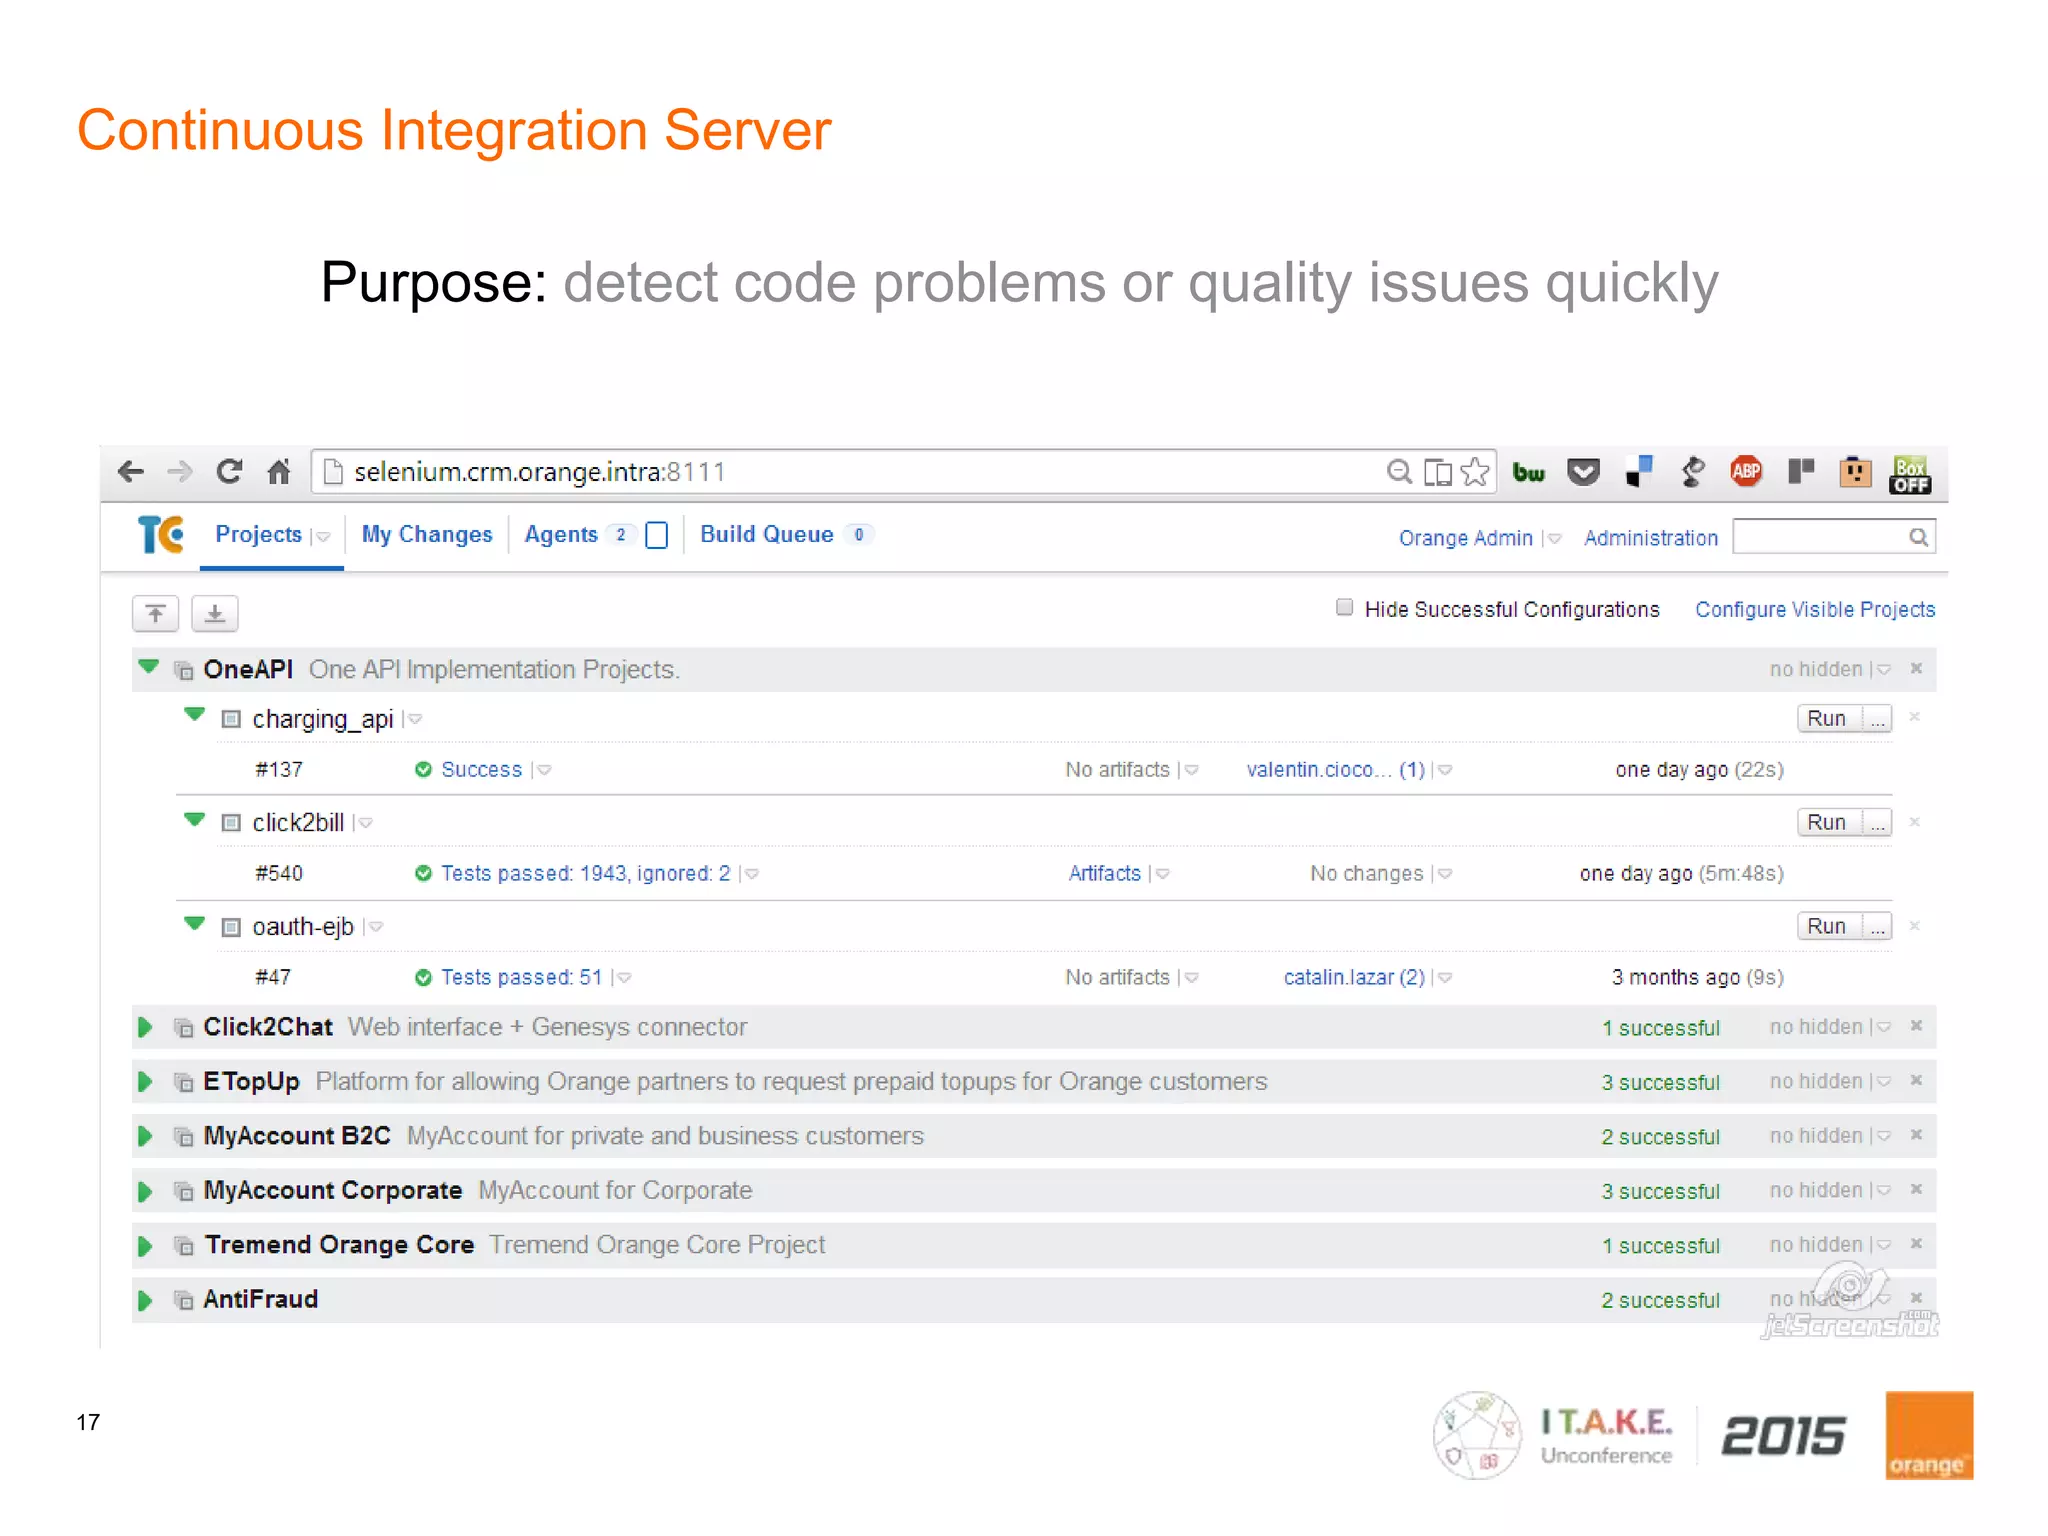Click the zoom magnifier in address bar

pos(1399,471)
